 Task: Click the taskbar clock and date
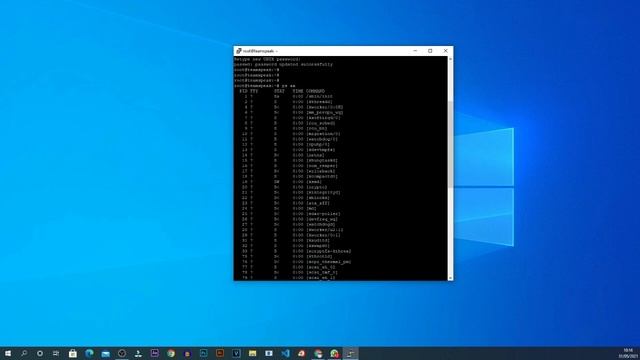coord(629,353)
